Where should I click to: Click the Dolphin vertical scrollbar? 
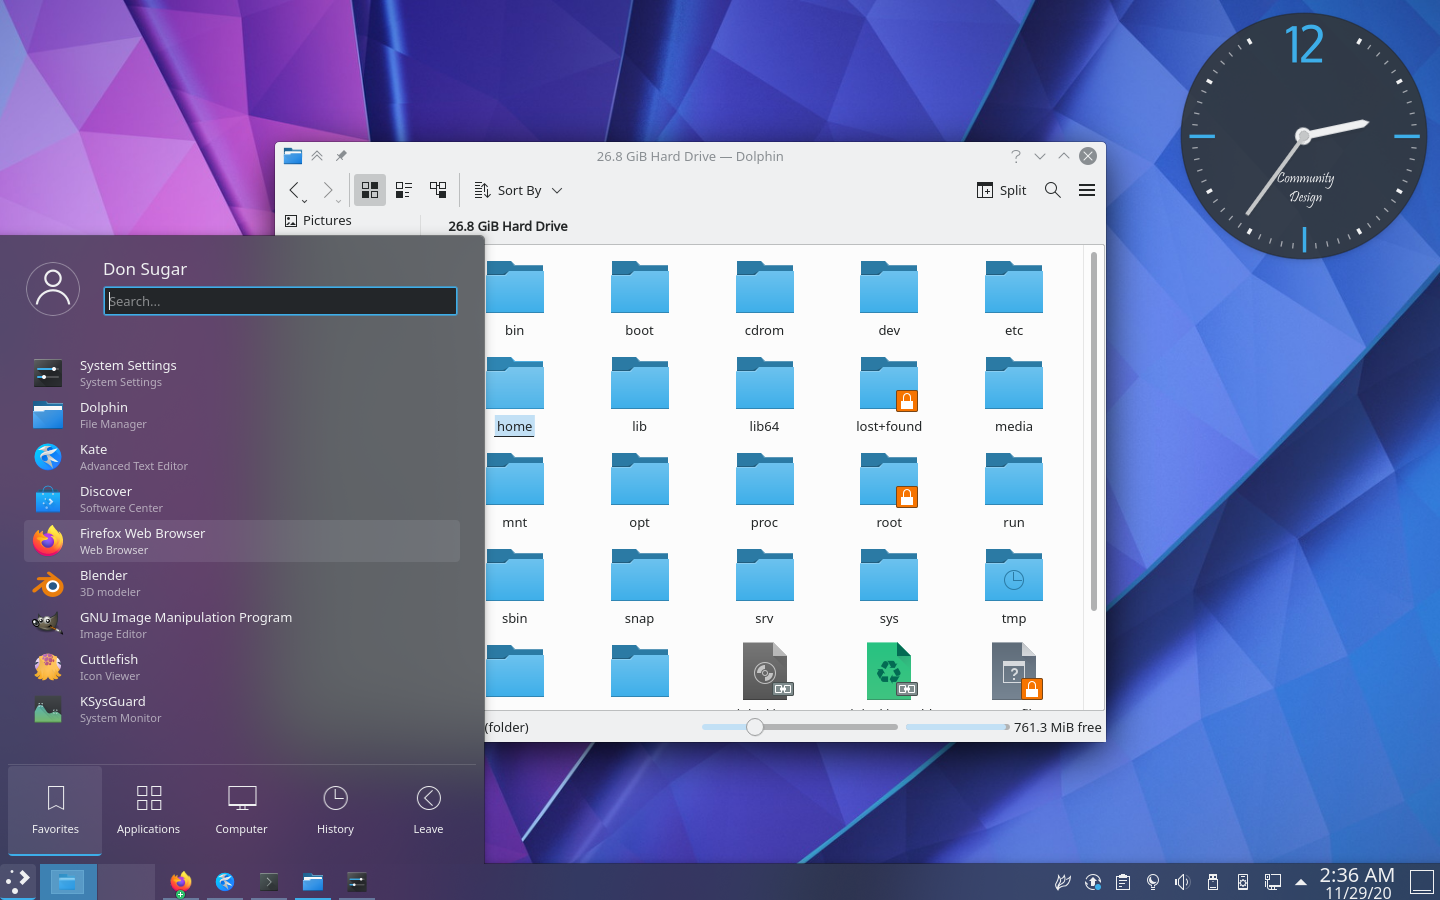point(1094,430)
